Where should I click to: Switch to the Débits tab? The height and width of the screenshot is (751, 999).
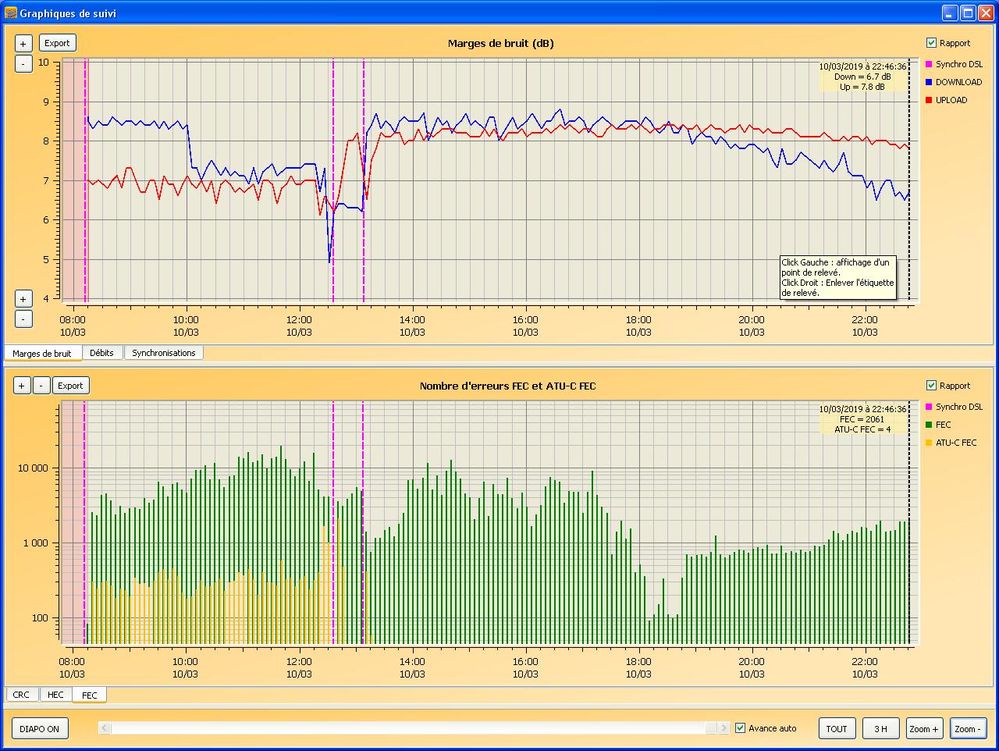click(101, 353)
